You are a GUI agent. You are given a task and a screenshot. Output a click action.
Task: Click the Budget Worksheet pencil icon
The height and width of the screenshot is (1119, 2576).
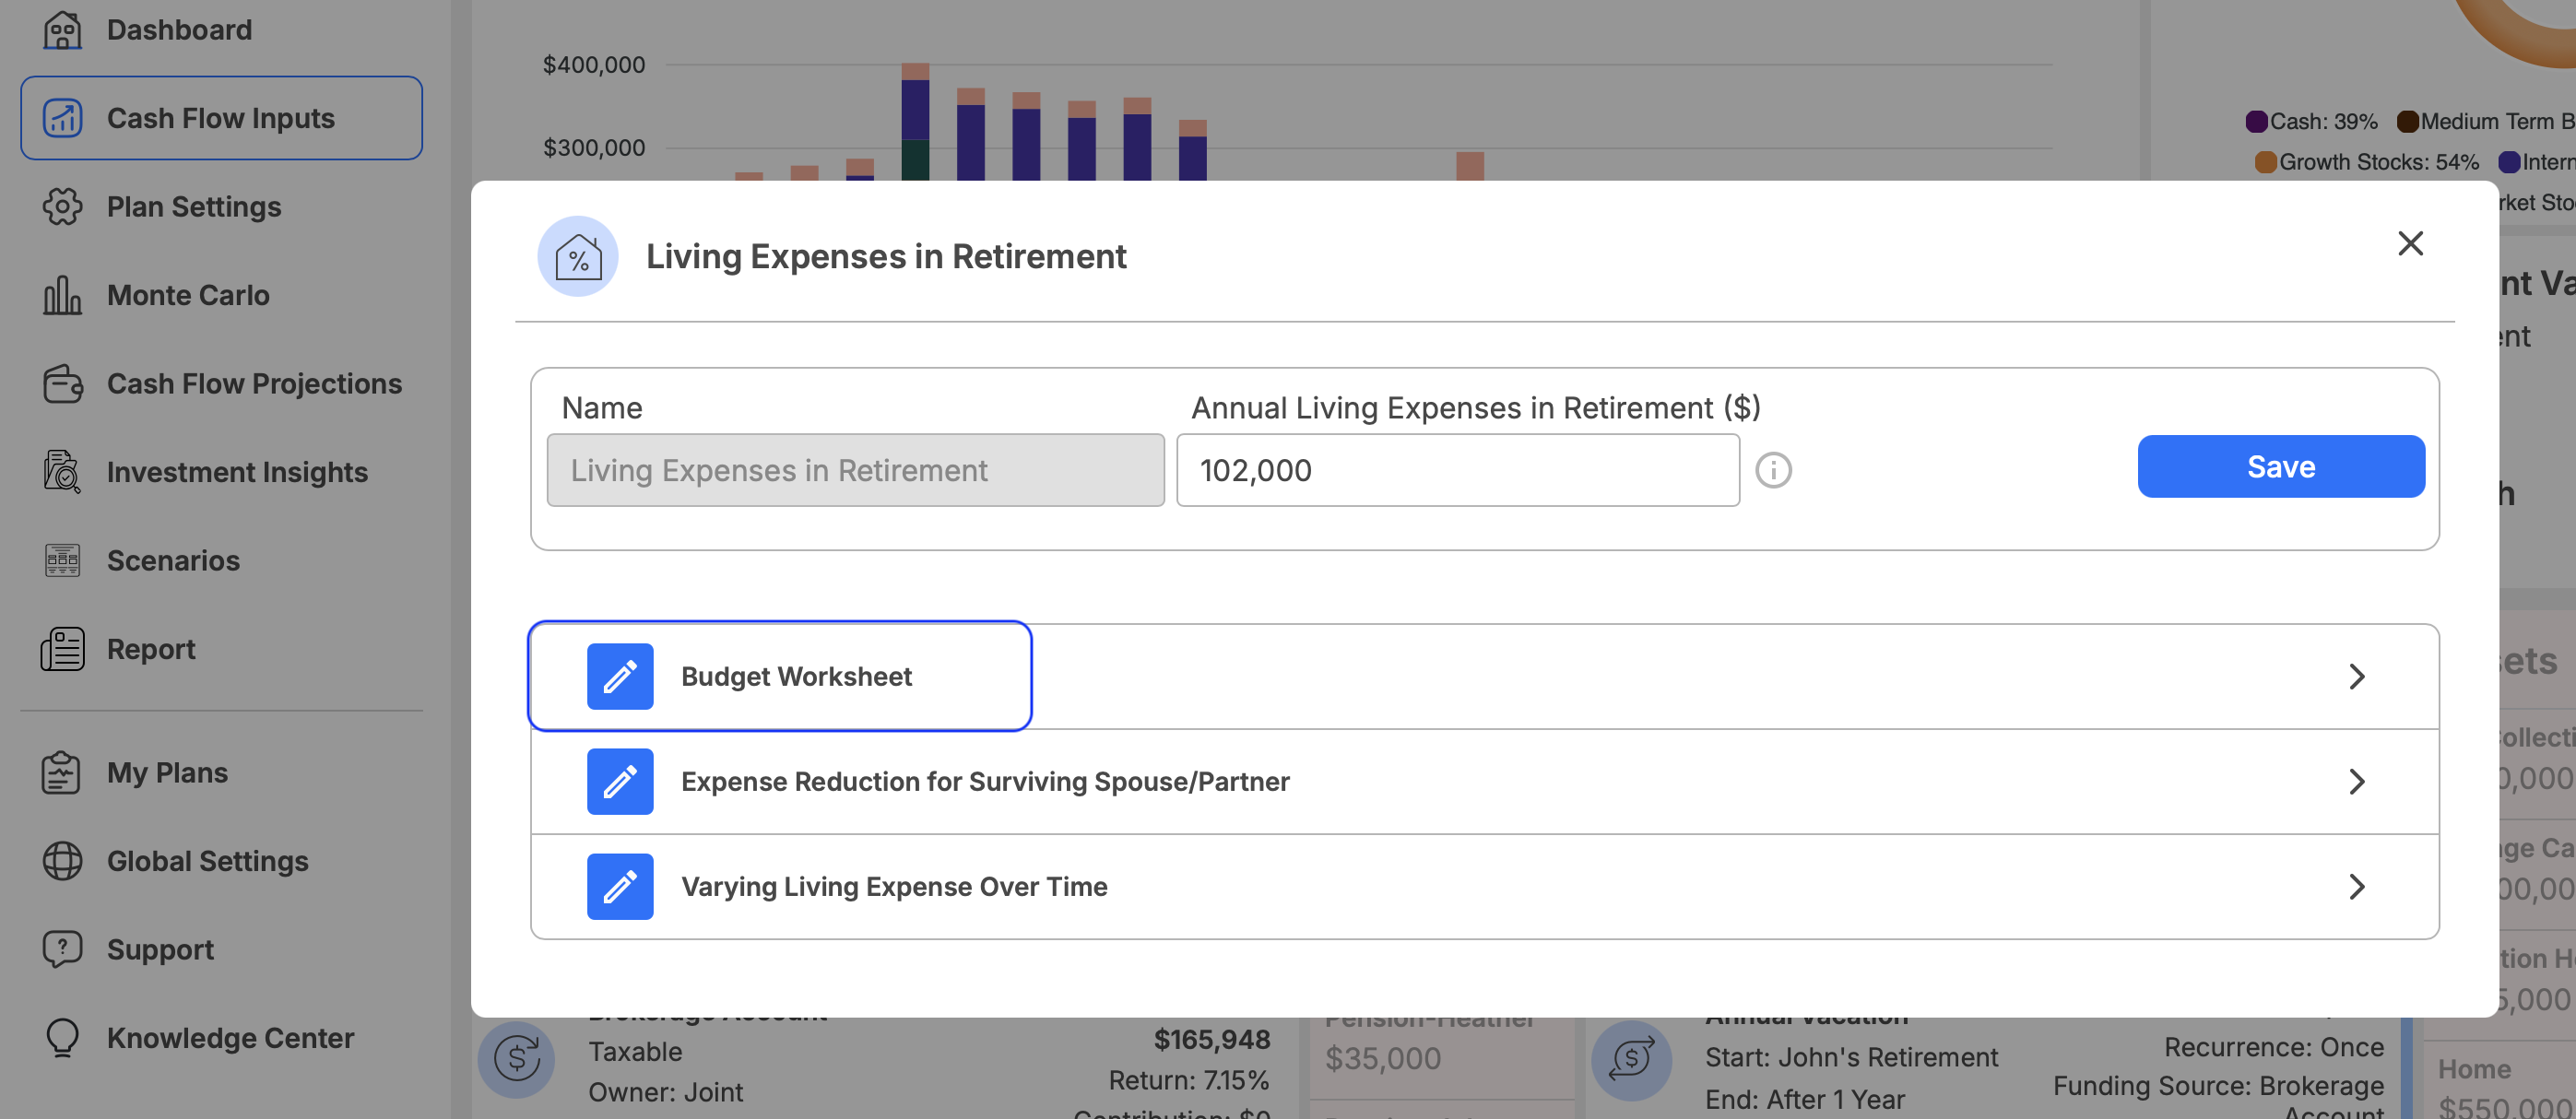point(620,676)
